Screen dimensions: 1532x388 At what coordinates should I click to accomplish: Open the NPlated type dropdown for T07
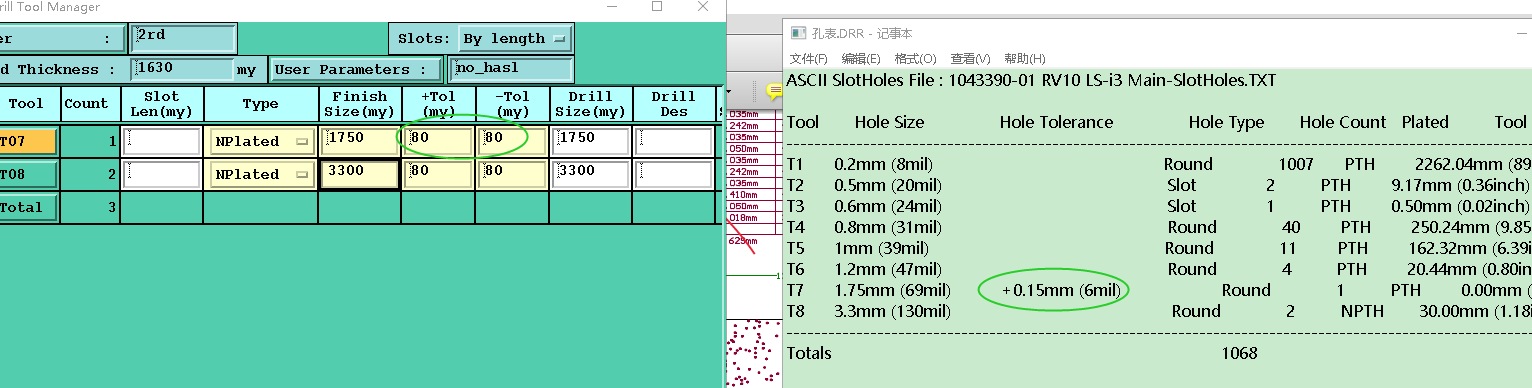click(x=261, y=142)
